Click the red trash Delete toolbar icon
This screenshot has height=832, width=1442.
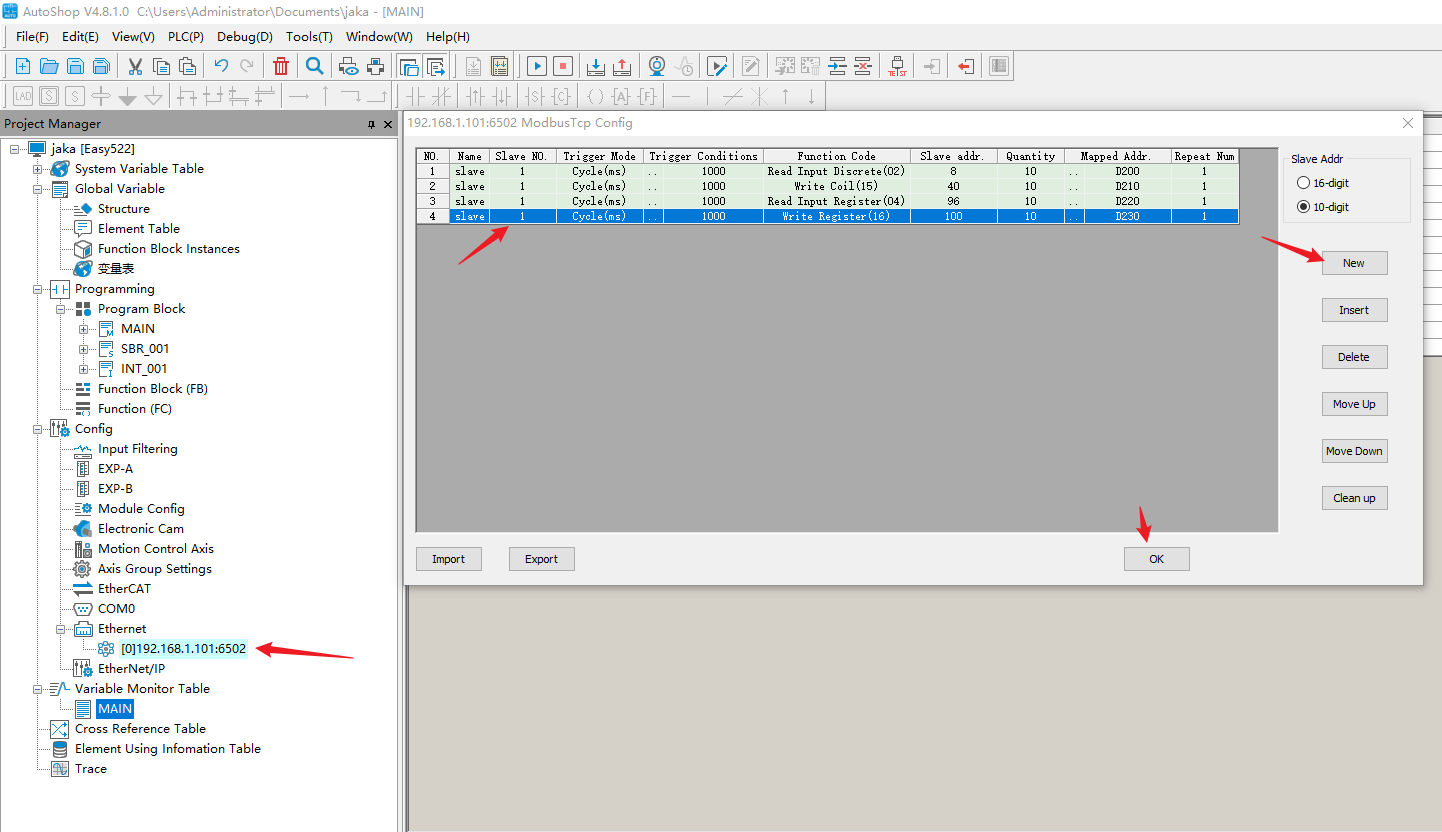click(281, 67)
